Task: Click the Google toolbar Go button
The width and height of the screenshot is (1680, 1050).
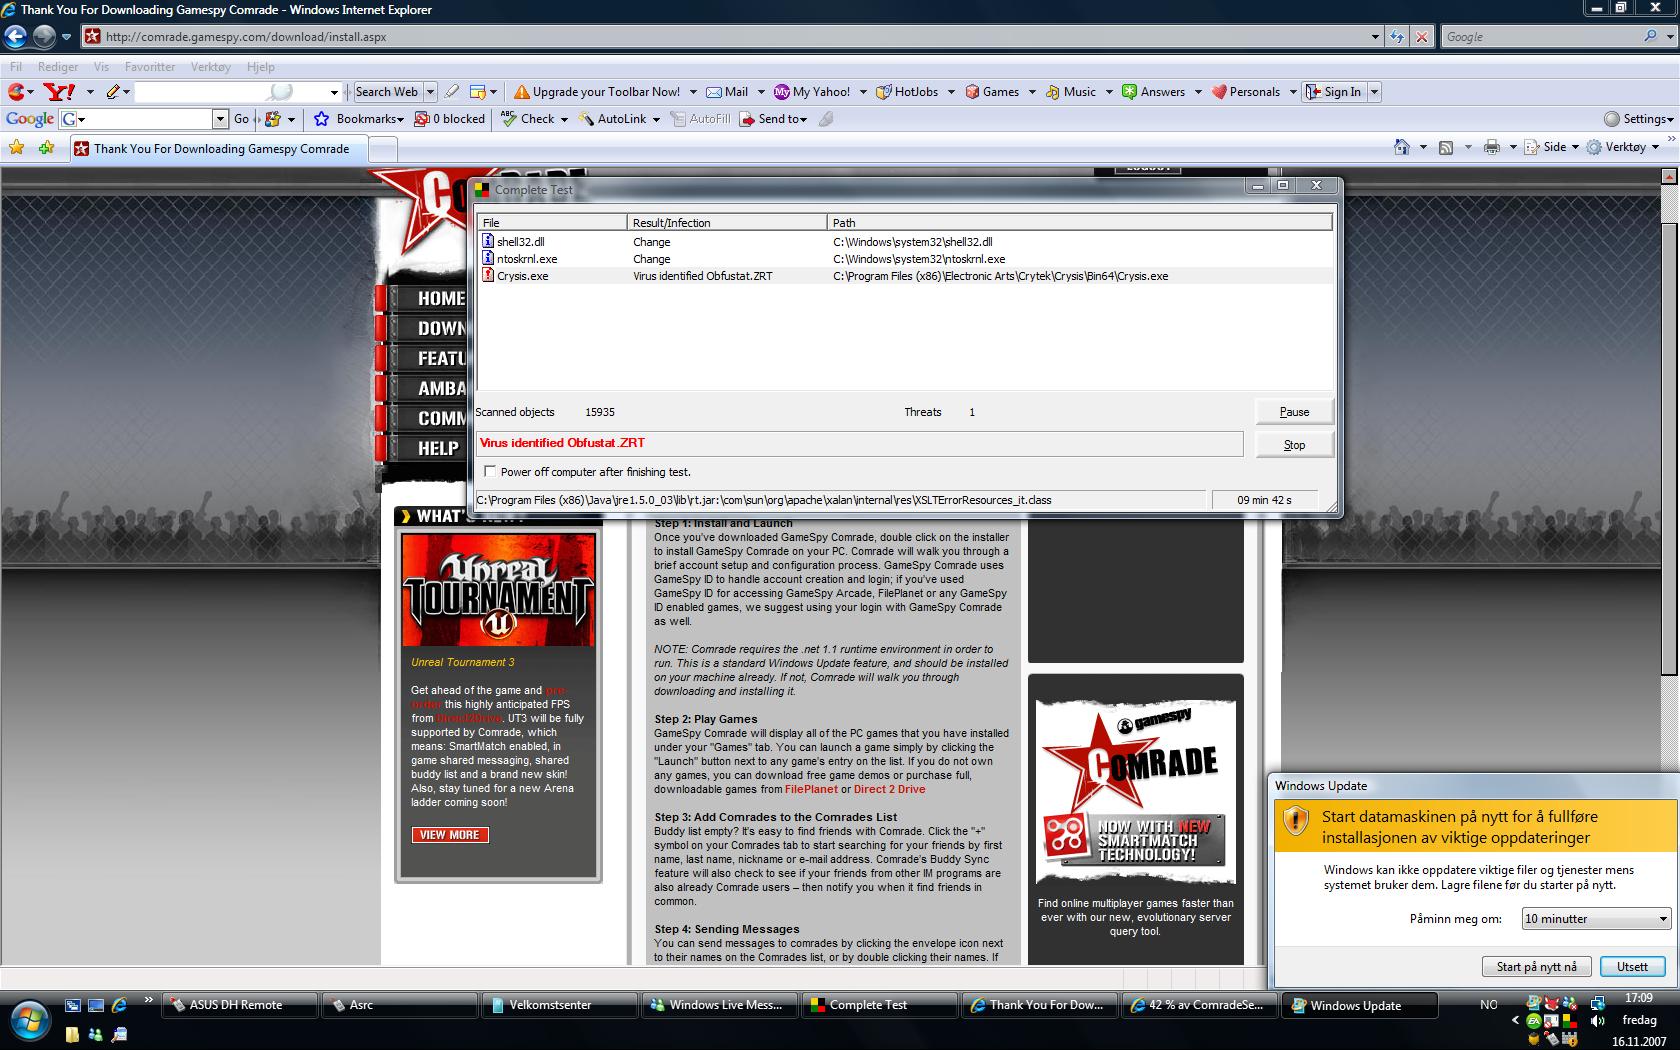Action: pos(241,119)
